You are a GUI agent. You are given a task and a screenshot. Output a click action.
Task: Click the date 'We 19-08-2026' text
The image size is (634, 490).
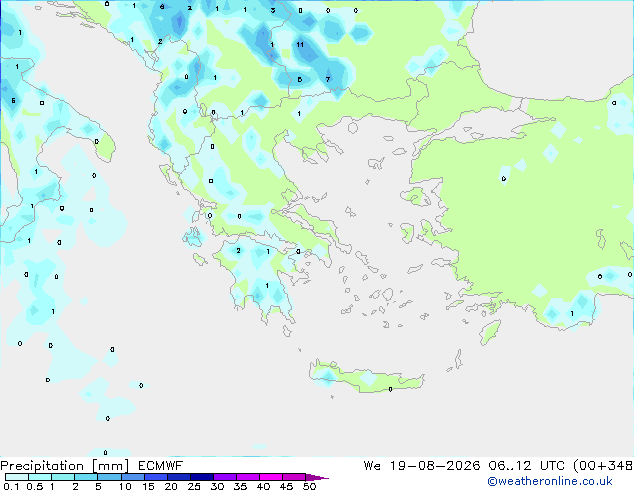pyautogui.click(x=422, y=466)
